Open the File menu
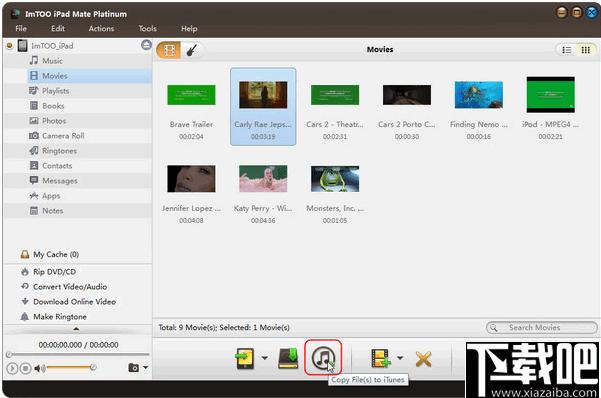 click(x=21, y=28)
